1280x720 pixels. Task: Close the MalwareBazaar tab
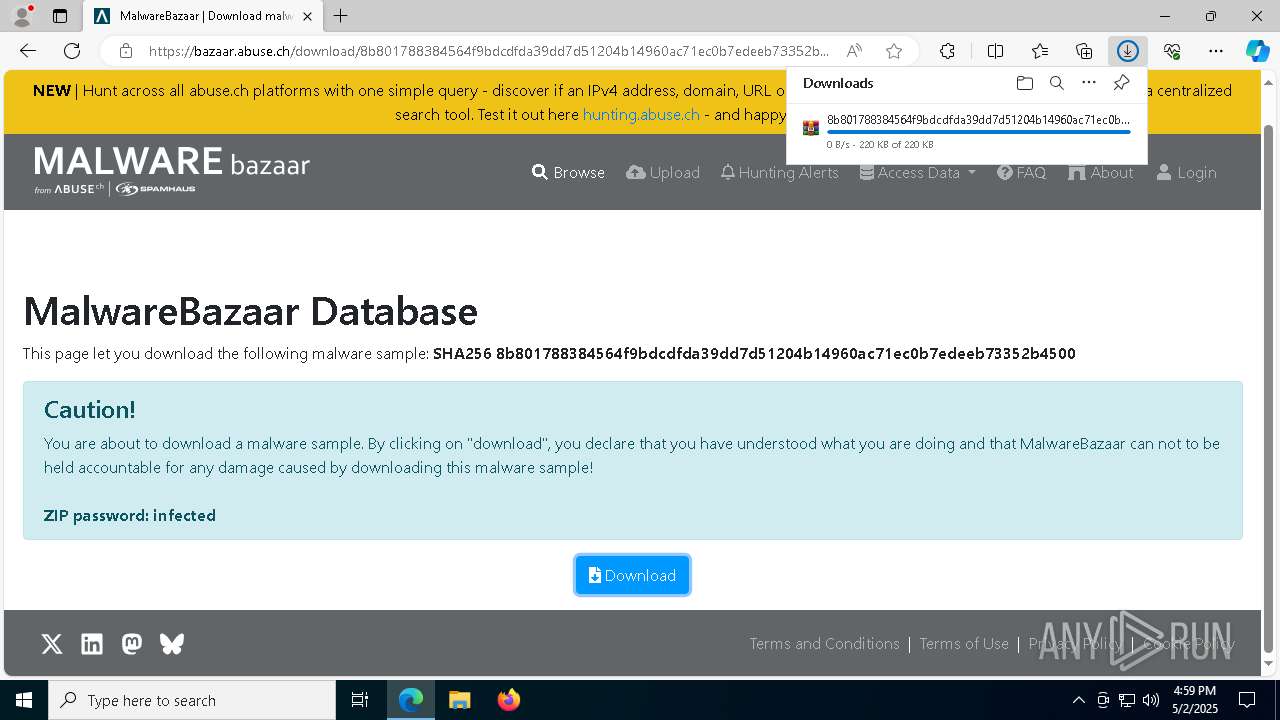pyautogui.click(x=307, y=16)
